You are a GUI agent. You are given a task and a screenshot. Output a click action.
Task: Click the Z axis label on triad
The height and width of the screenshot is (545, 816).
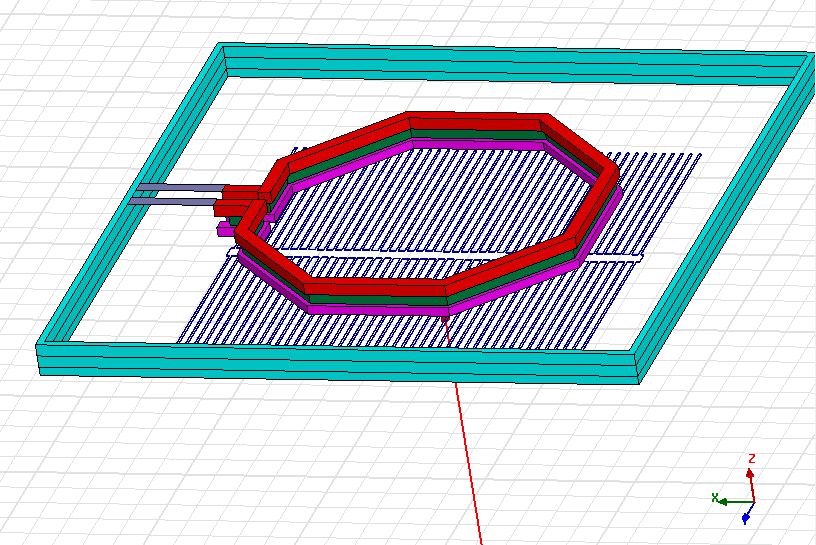[x=751, y=459]
